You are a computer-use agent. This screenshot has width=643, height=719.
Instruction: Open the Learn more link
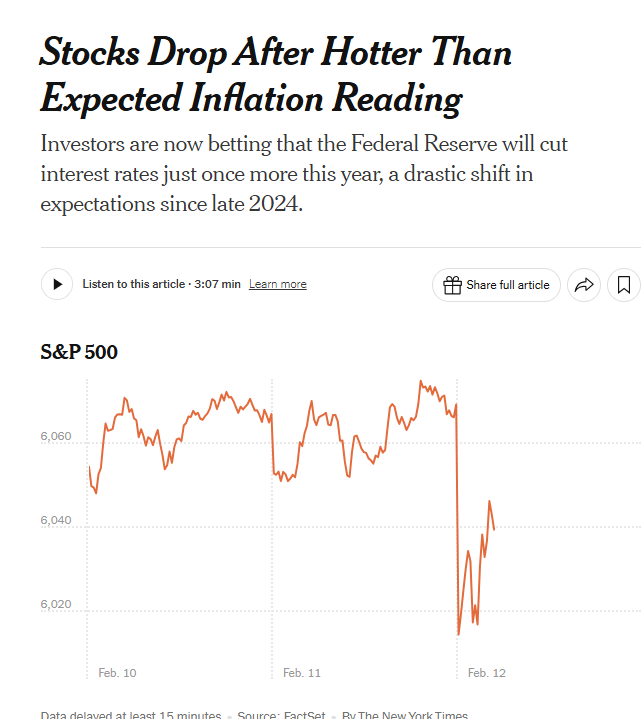277,285
